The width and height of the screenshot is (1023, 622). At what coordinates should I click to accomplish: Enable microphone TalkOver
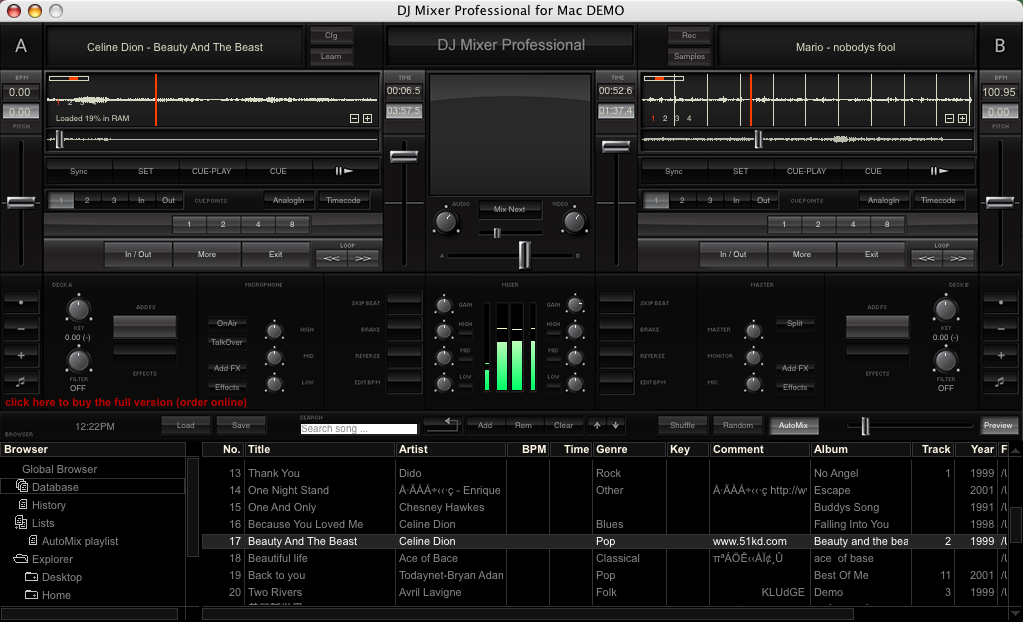tap(227, 342)
